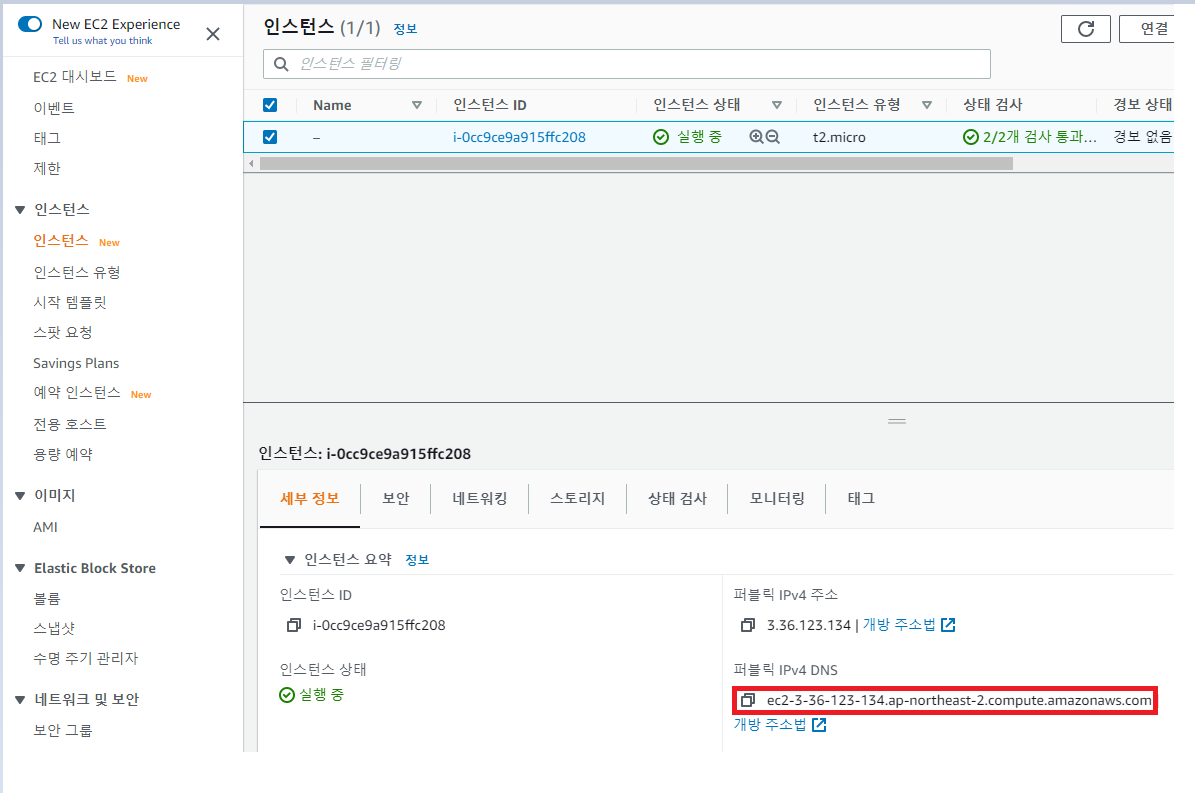Open AMI in sidebar
Image resolution: width=1195 pixels, height=793 pixels.
(x=45, y=527)
